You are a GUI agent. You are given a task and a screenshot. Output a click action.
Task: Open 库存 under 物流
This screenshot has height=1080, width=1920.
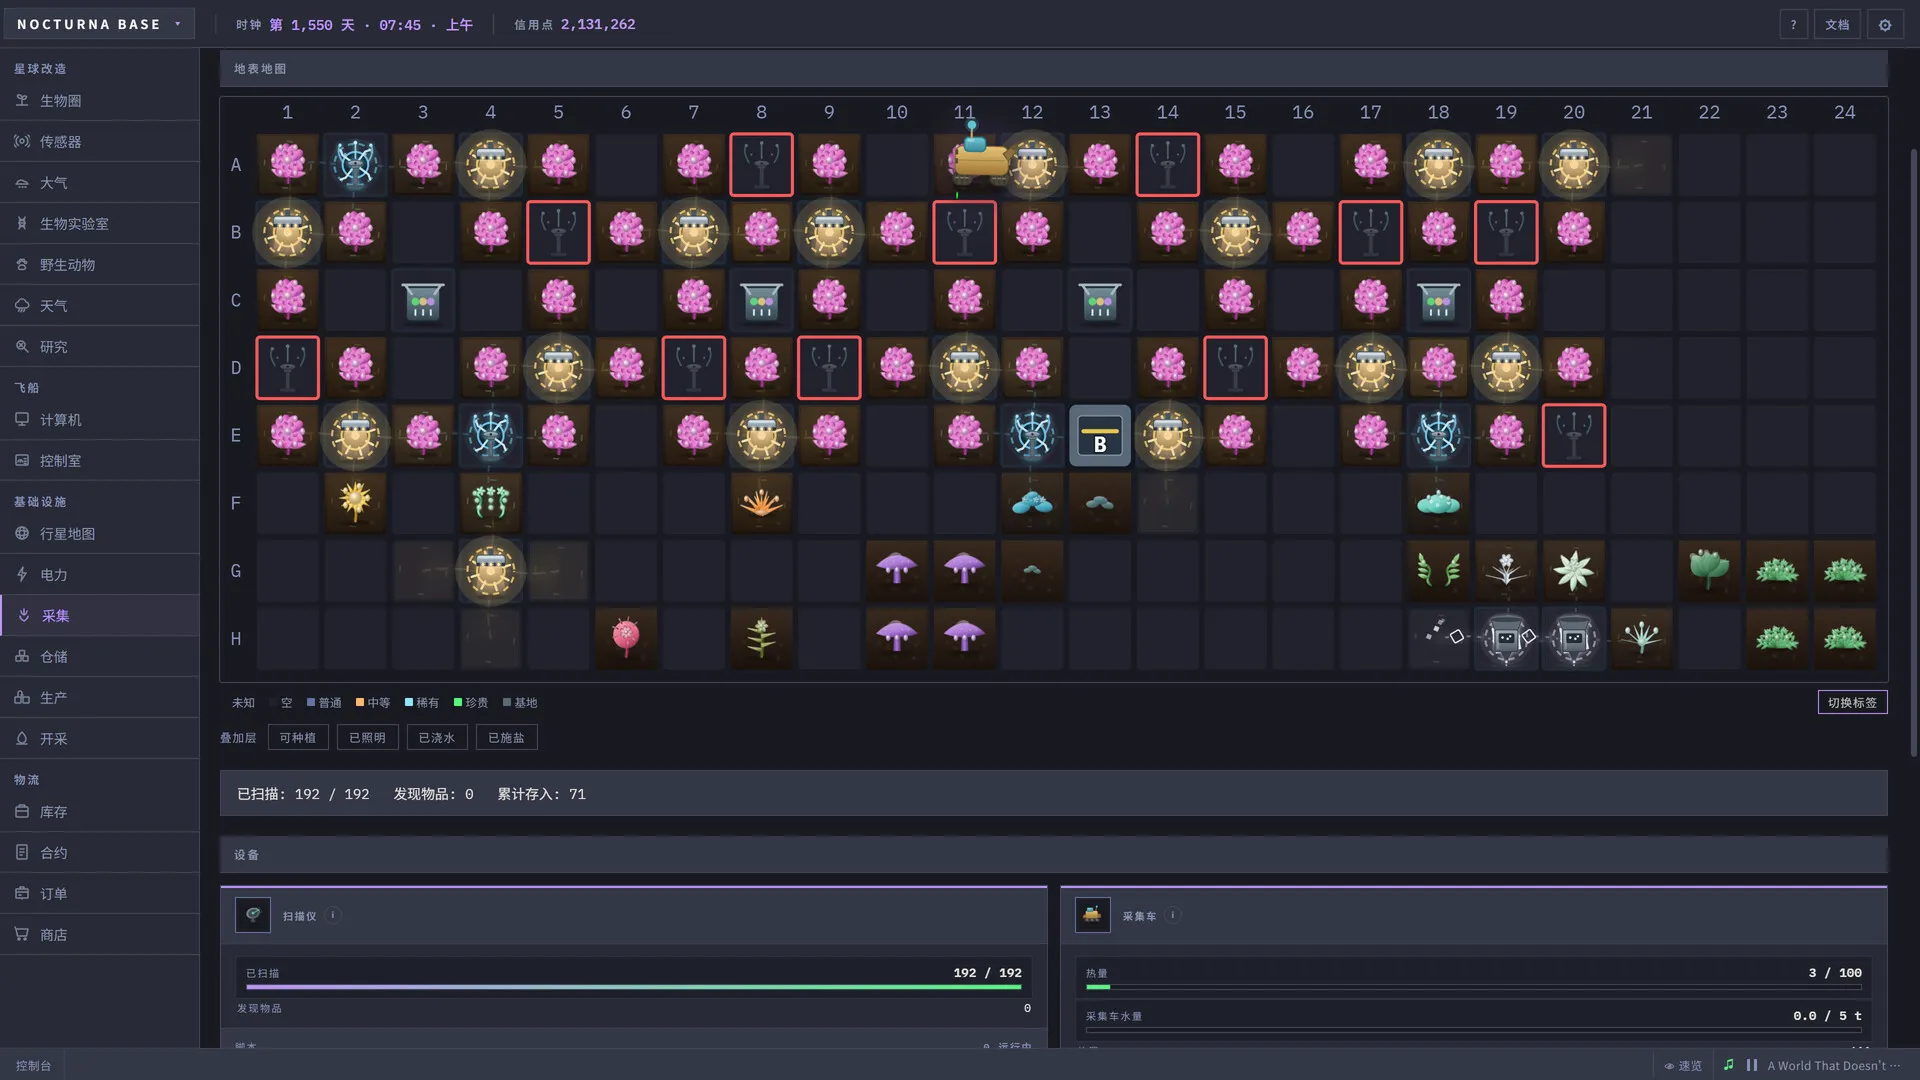point(100,812)
